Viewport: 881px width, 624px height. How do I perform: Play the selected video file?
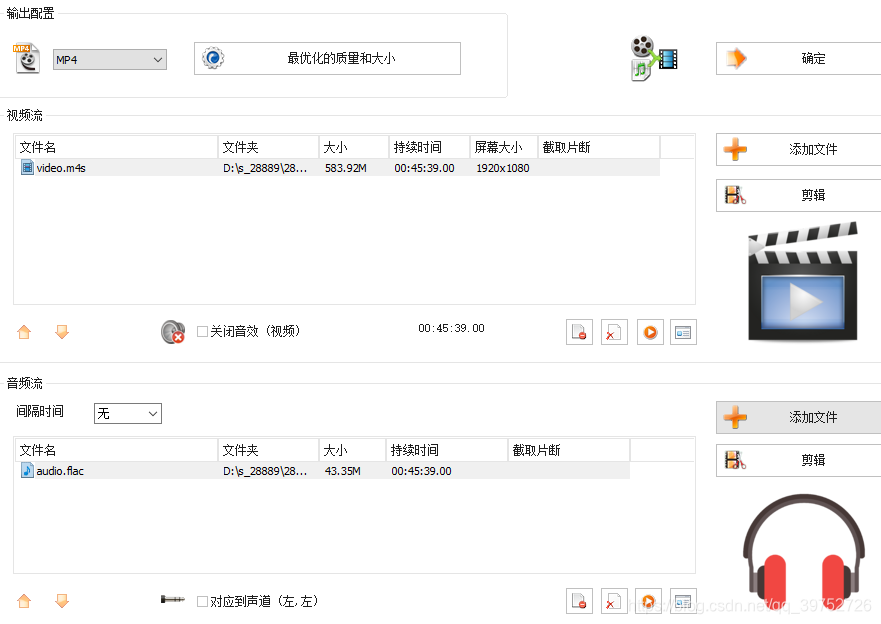coord(650,332)
